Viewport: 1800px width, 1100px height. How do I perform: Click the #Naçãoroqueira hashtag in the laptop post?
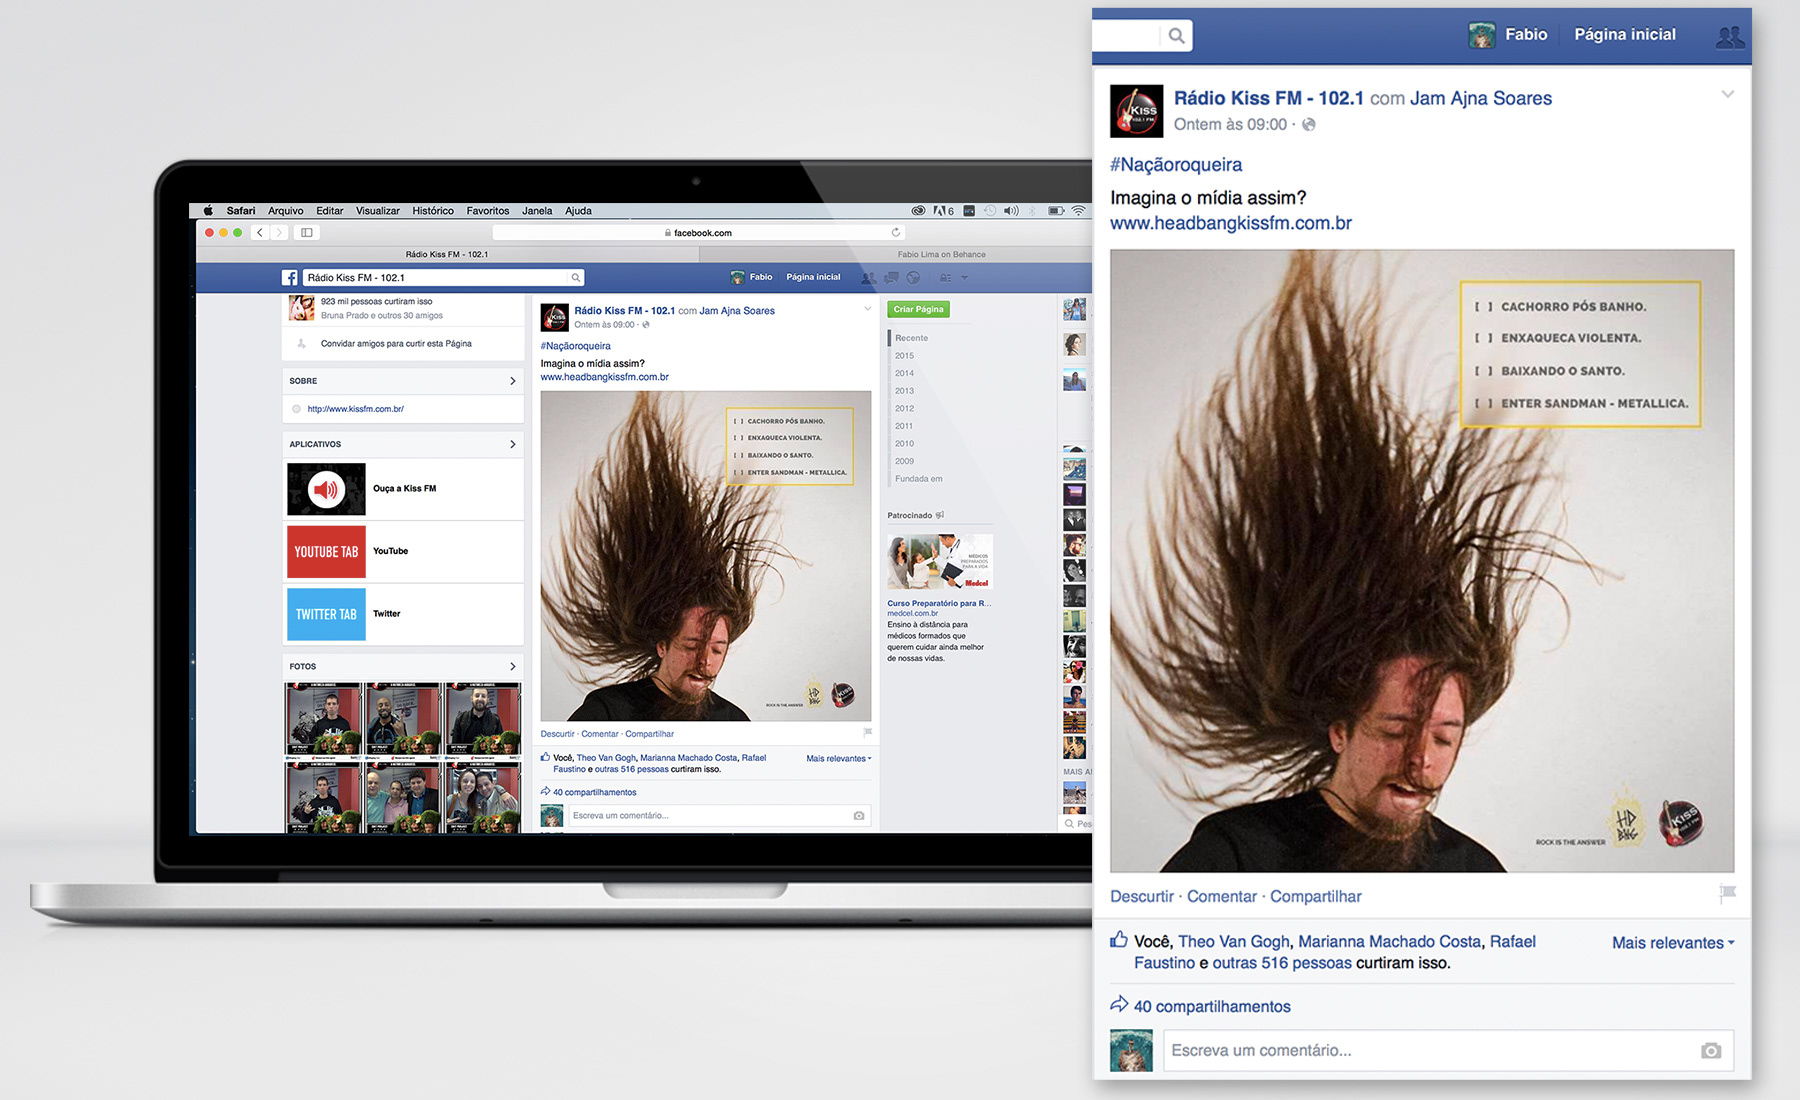[x=575, y=346]
